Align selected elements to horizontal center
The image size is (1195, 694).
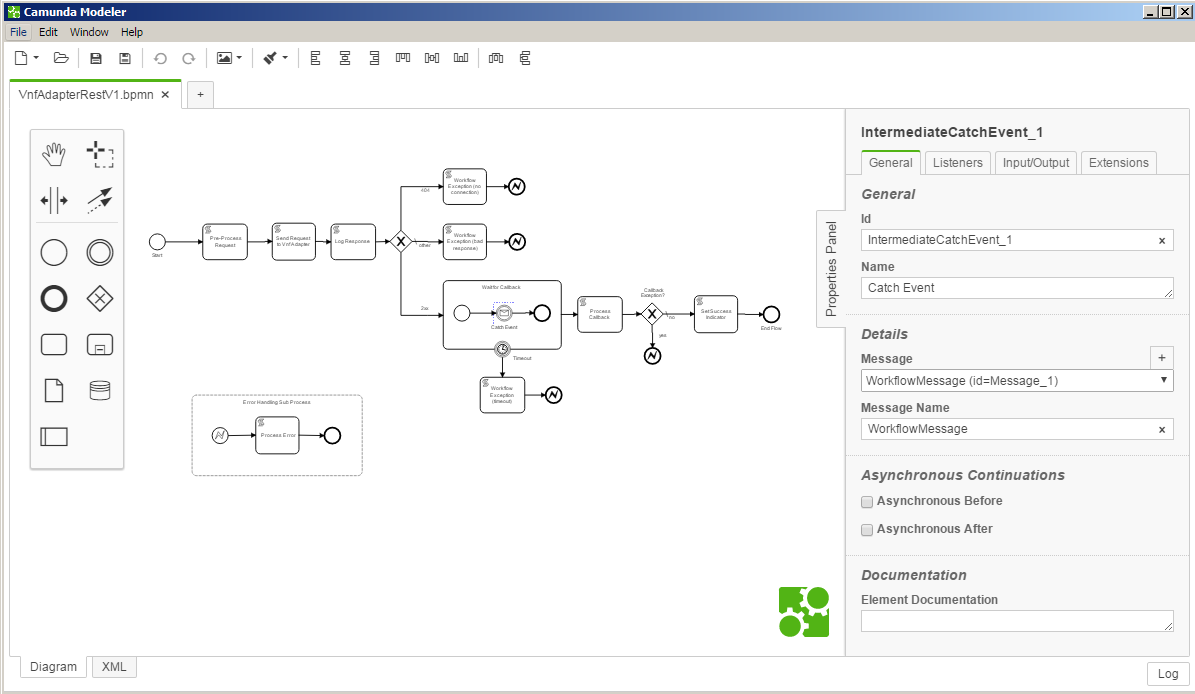pos(344,58)
